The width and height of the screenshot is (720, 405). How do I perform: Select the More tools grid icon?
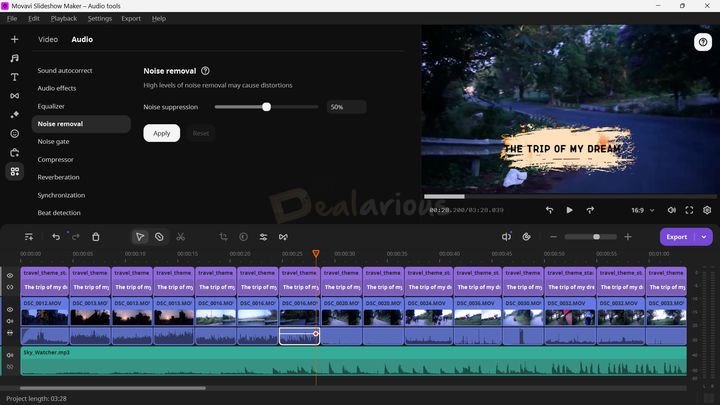click(15, 171)
